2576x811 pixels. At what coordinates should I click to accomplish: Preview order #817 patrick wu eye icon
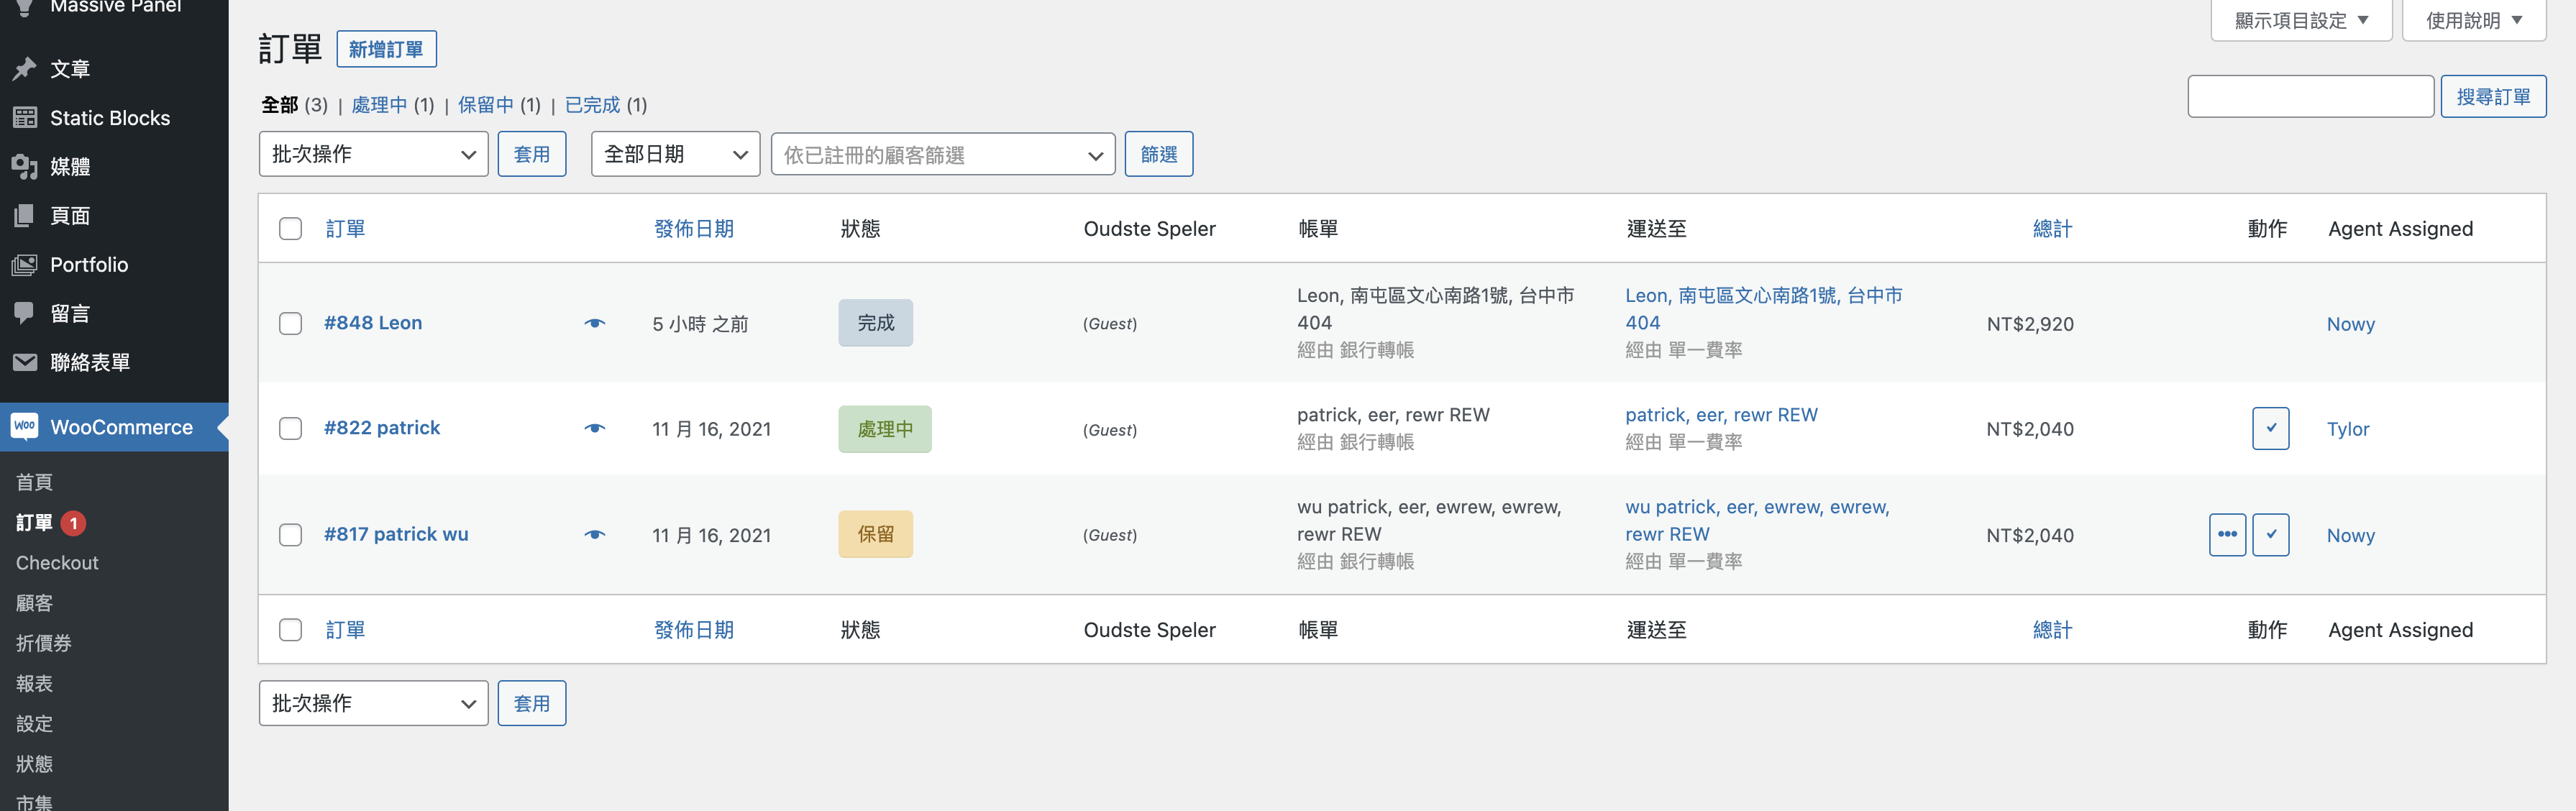pos(595,535)
